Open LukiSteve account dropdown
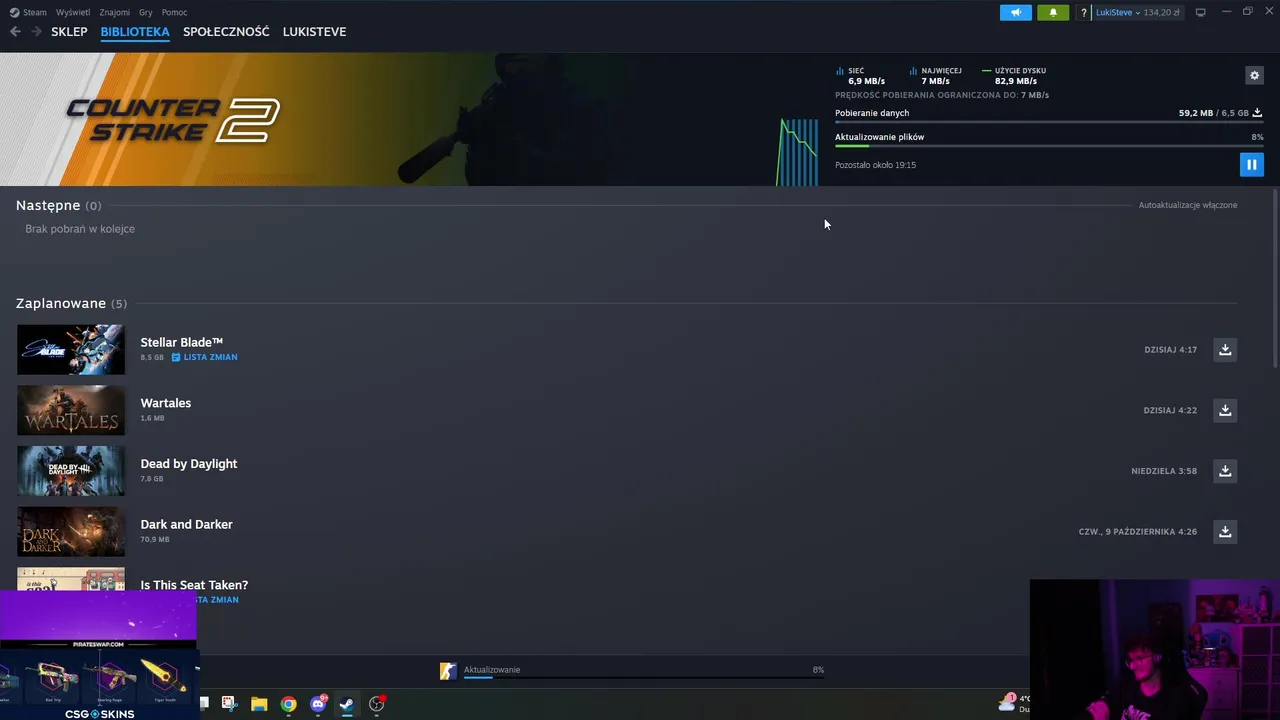The width and height of the screenshot is (1280, 720). pyautogui.click(x=1118, y=13)
